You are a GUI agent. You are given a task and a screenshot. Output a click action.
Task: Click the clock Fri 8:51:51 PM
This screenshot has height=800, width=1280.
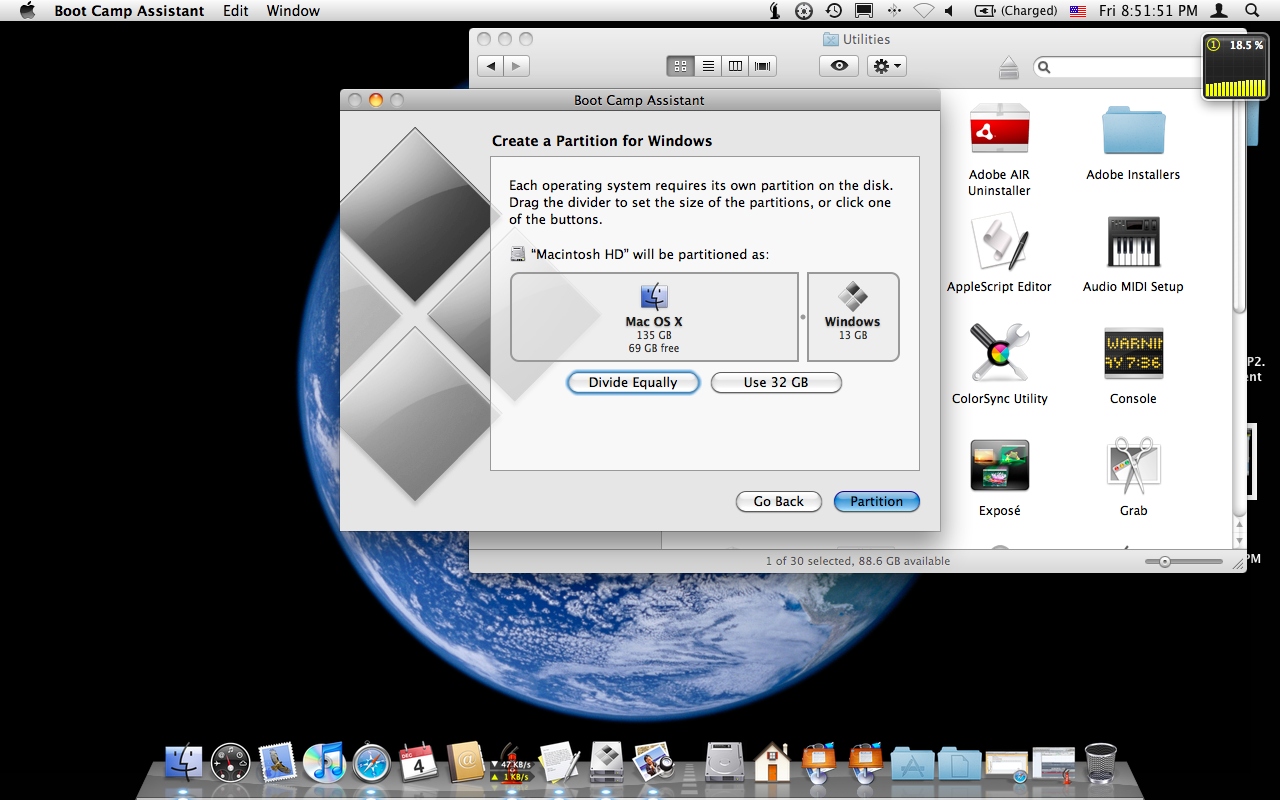tap(1148, 11)
